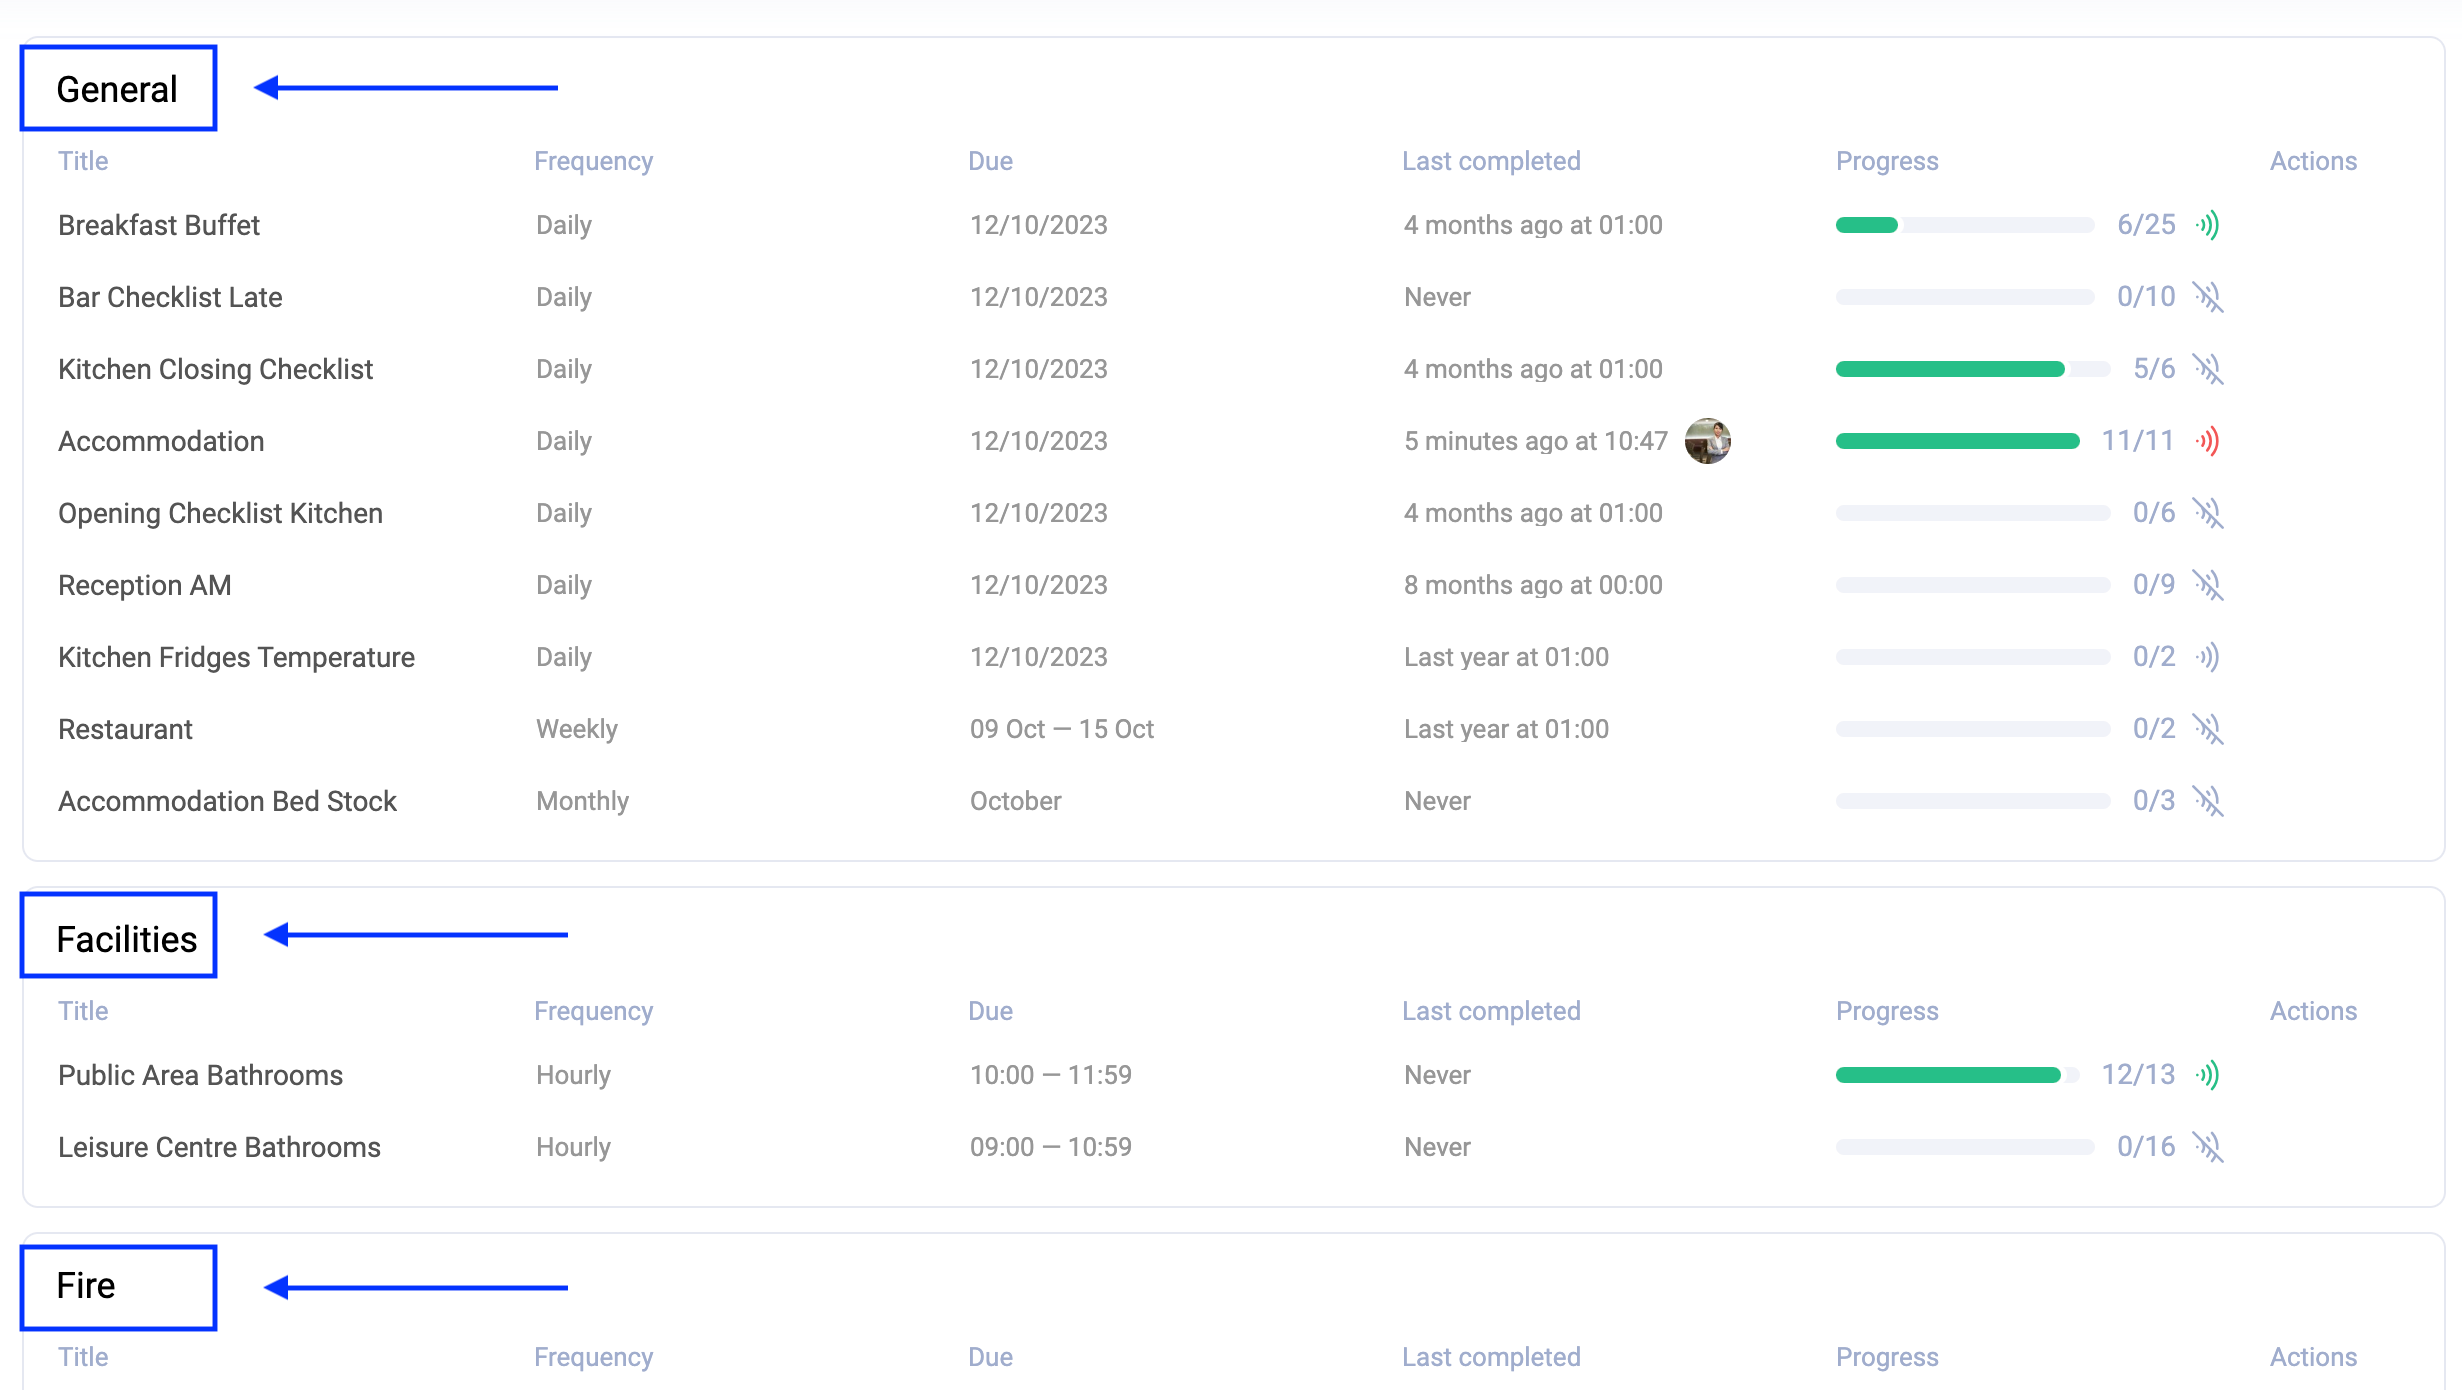Toggle notifications for Opening Checklist Kitchen

point(2211,512)
